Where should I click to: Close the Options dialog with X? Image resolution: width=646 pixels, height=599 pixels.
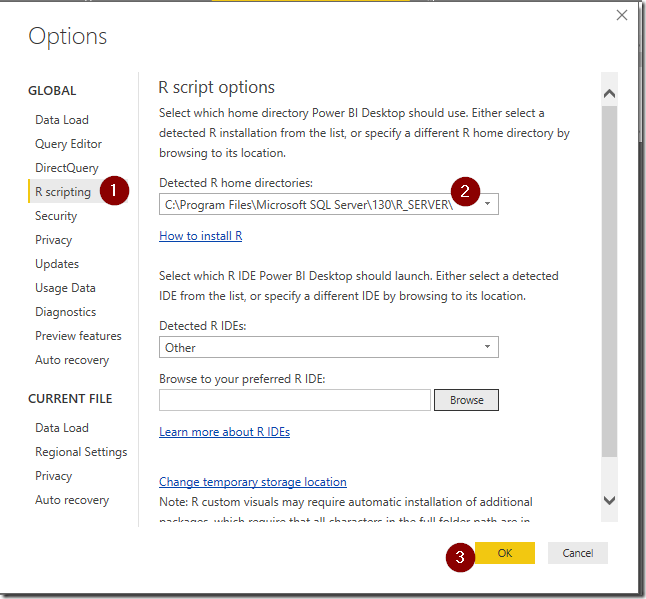[x=622, y=15]
